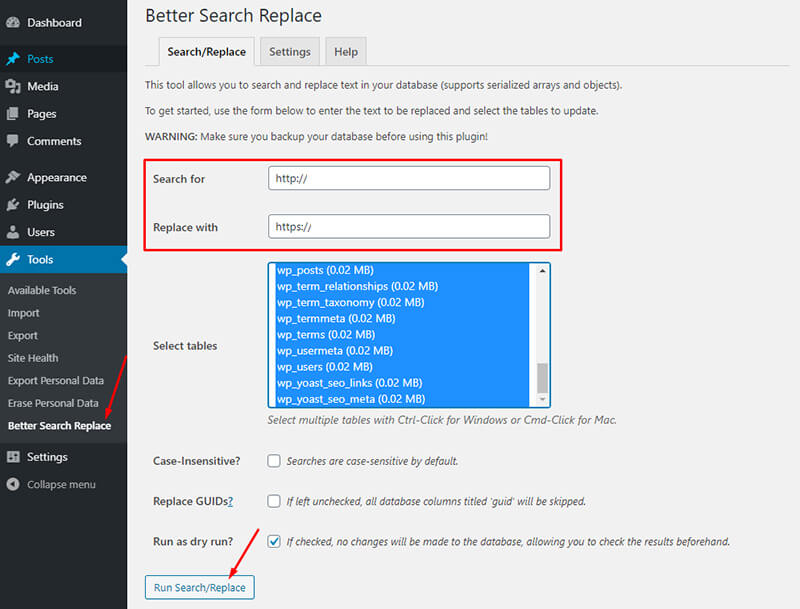The image size is (800, 609).
Task: Click tables list scroll down arrow
Action: point(543,400)
